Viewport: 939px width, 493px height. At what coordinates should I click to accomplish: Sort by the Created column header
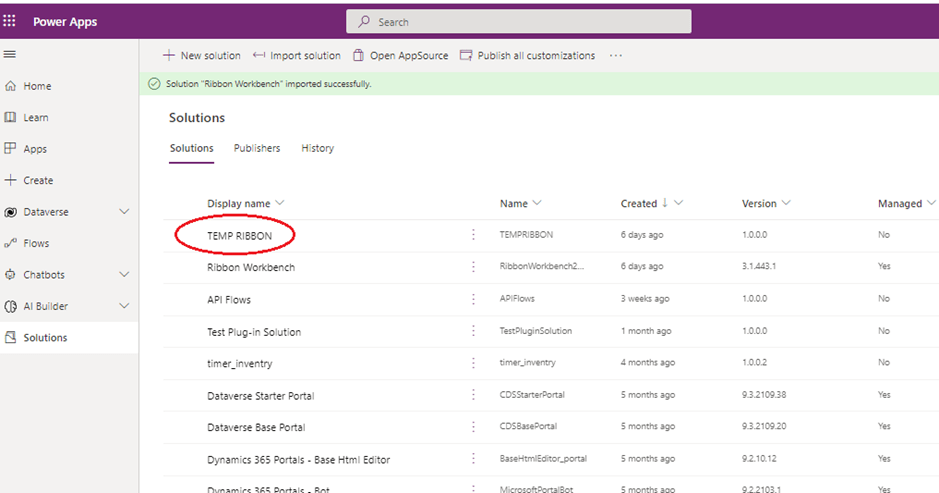pyautogui.click(x=639, y=204)
